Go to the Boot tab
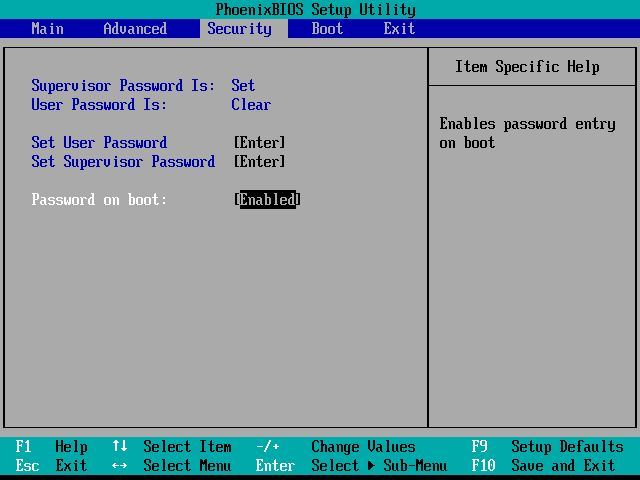The height and width of the screenshot is (480, 640). click(327, 29)
